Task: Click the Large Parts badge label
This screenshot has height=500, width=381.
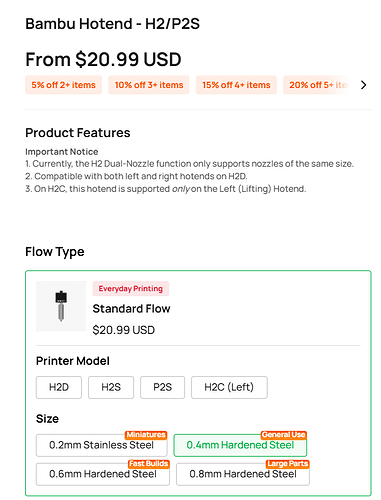Action: point(288,464)
